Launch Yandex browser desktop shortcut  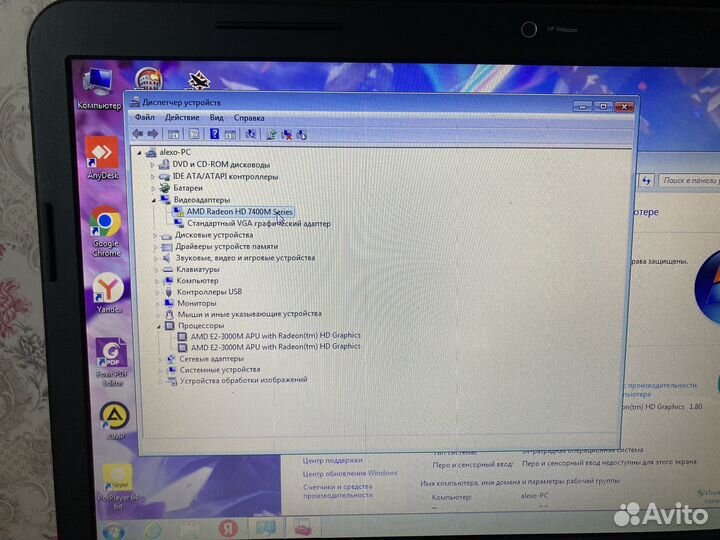point(109,293)
